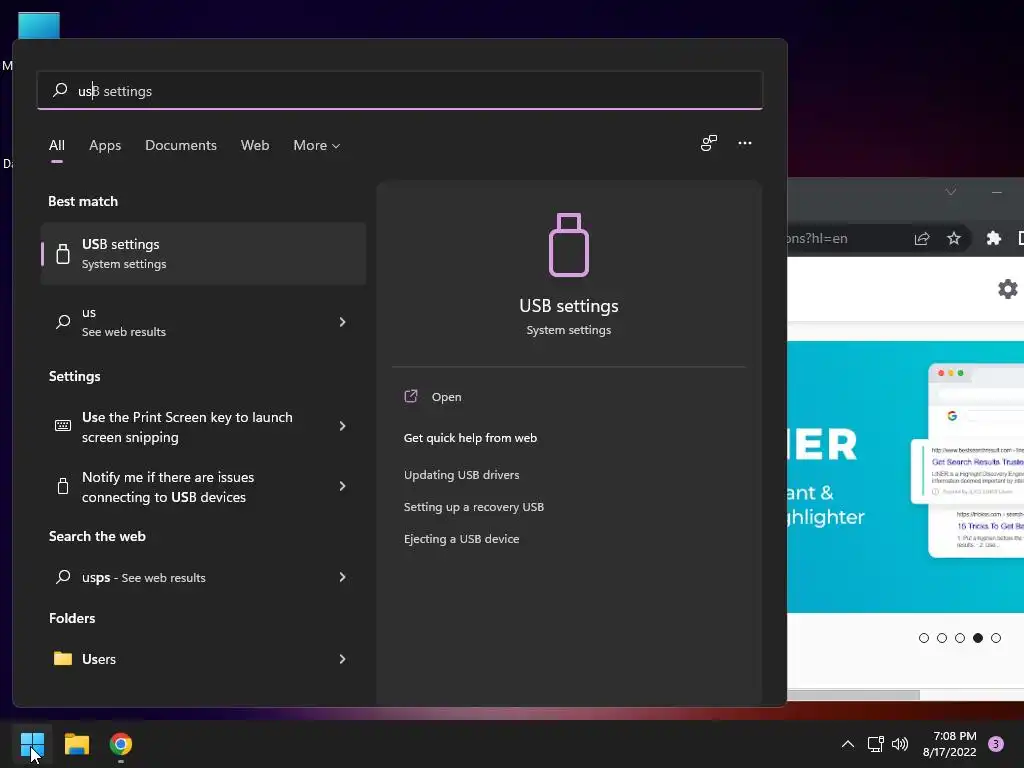
Task: Open the three-dot options menu in search
Action: (x=744, y=143)
